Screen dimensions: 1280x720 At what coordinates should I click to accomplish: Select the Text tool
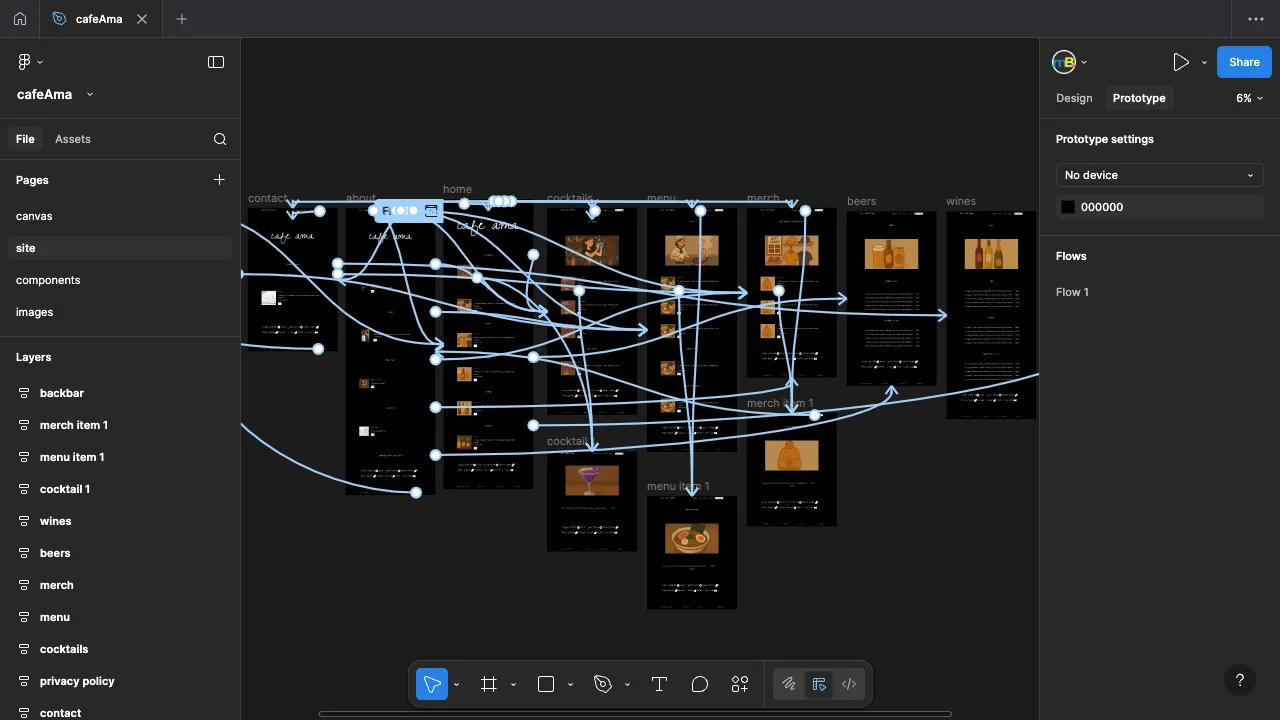(x=659, y=684)
